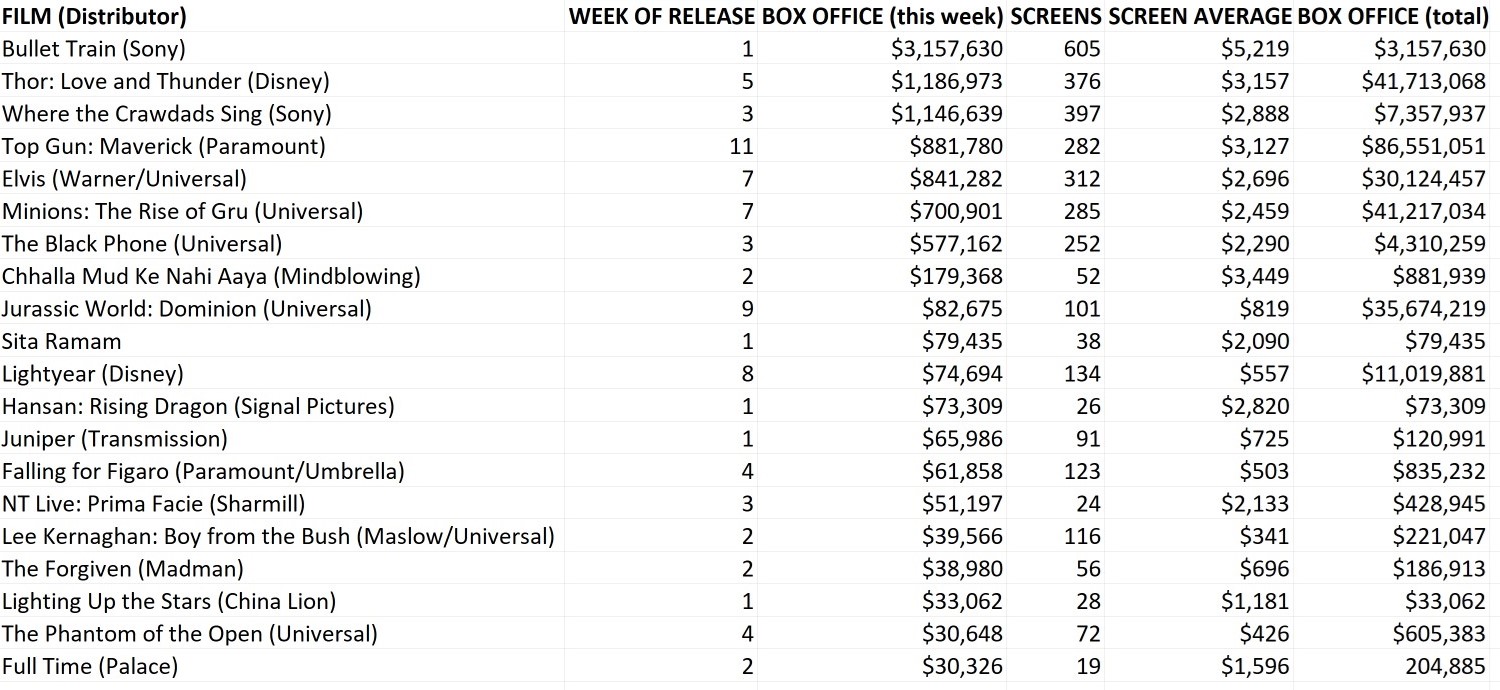Select Minions: The Rise of Gru cell
Screen dimensions: 1500x690
(x=182, y=211)
